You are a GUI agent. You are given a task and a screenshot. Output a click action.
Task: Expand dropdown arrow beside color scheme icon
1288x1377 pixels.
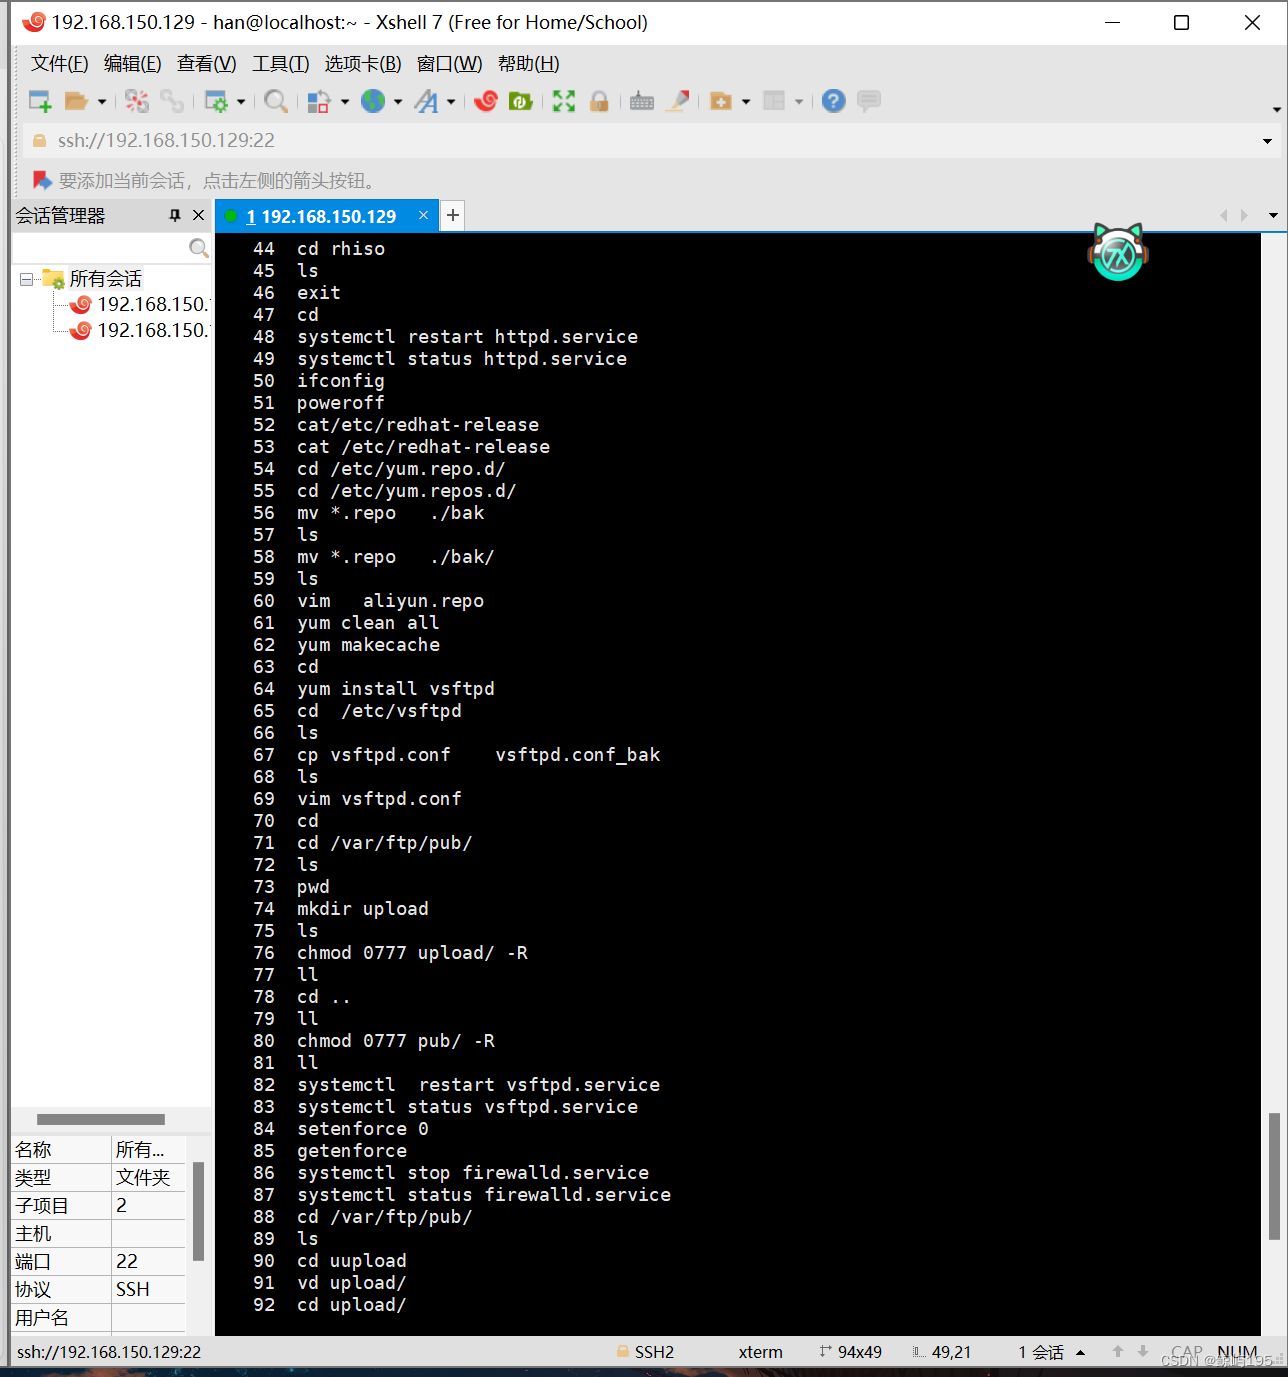(x=345, y=102)
